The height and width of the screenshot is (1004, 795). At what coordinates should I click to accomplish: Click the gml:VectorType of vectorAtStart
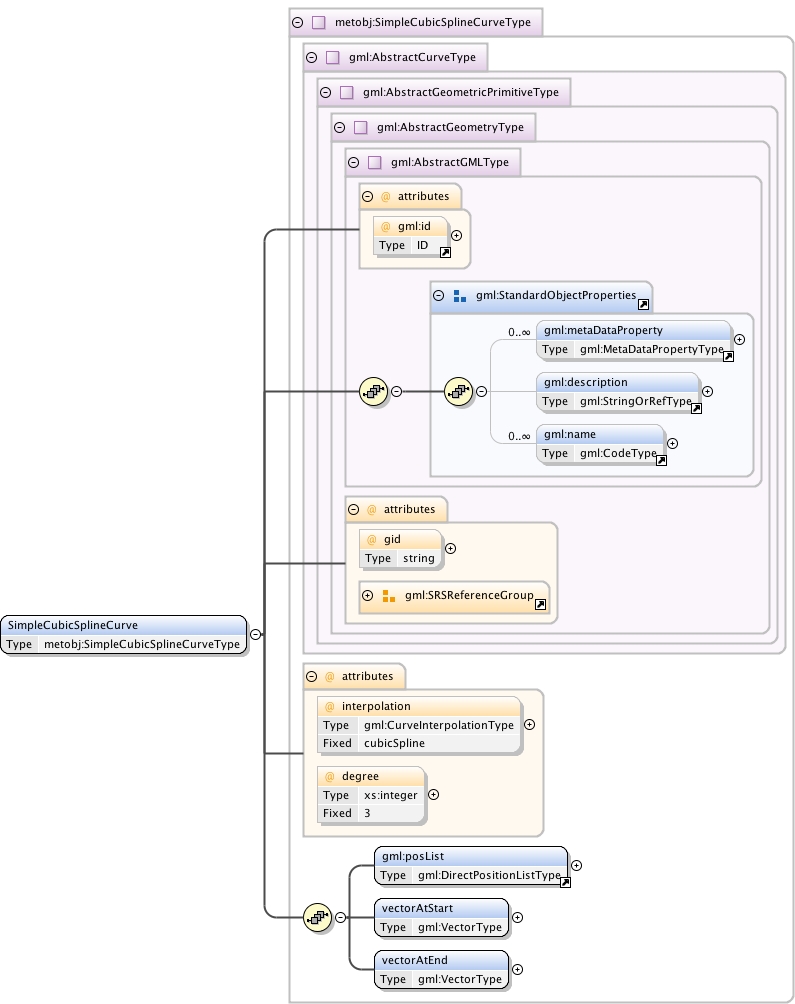point(460,927)
